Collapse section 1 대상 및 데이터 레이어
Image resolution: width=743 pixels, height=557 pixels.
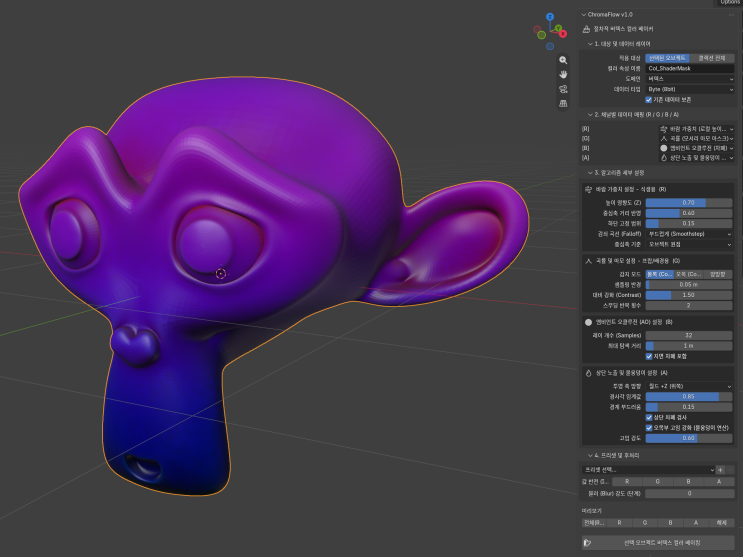[590, 44]
